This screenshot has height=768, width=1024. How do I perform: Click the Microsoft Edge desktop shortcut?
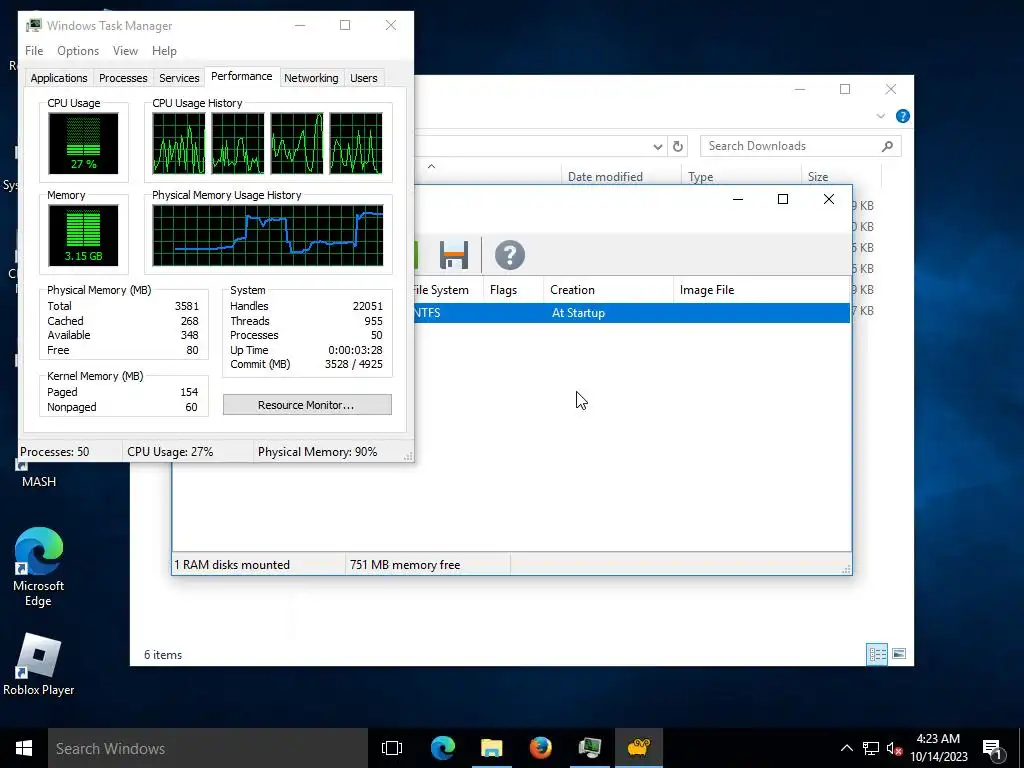(x=39, y=568)
